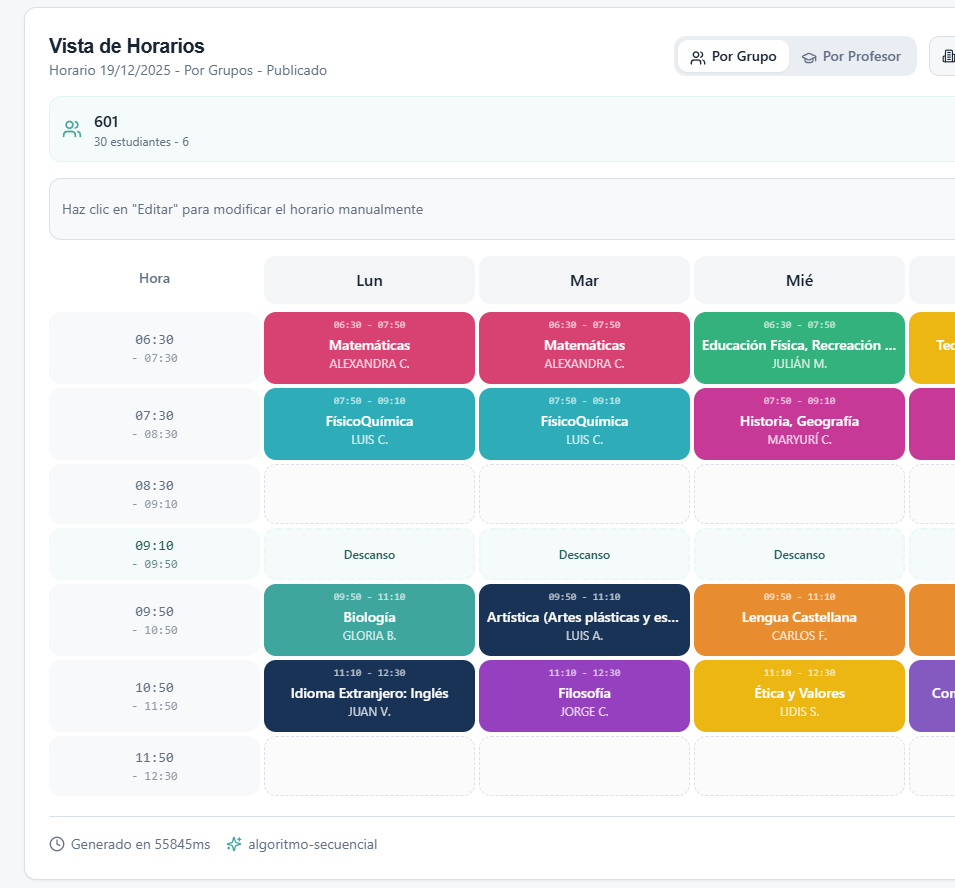Select the people icon on Por Grupo button
Viewport: 955px width, 888px height.
pos(696,56)
